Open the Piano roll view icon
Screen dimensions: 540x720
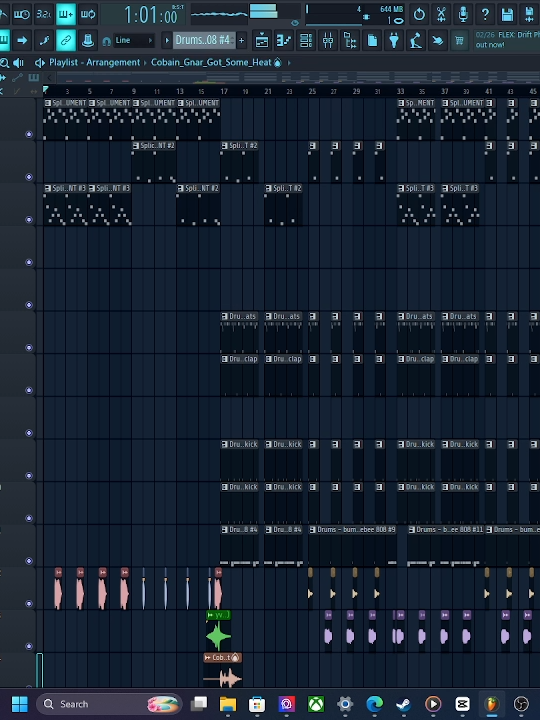pyautogui.click(x=284, y=41)
